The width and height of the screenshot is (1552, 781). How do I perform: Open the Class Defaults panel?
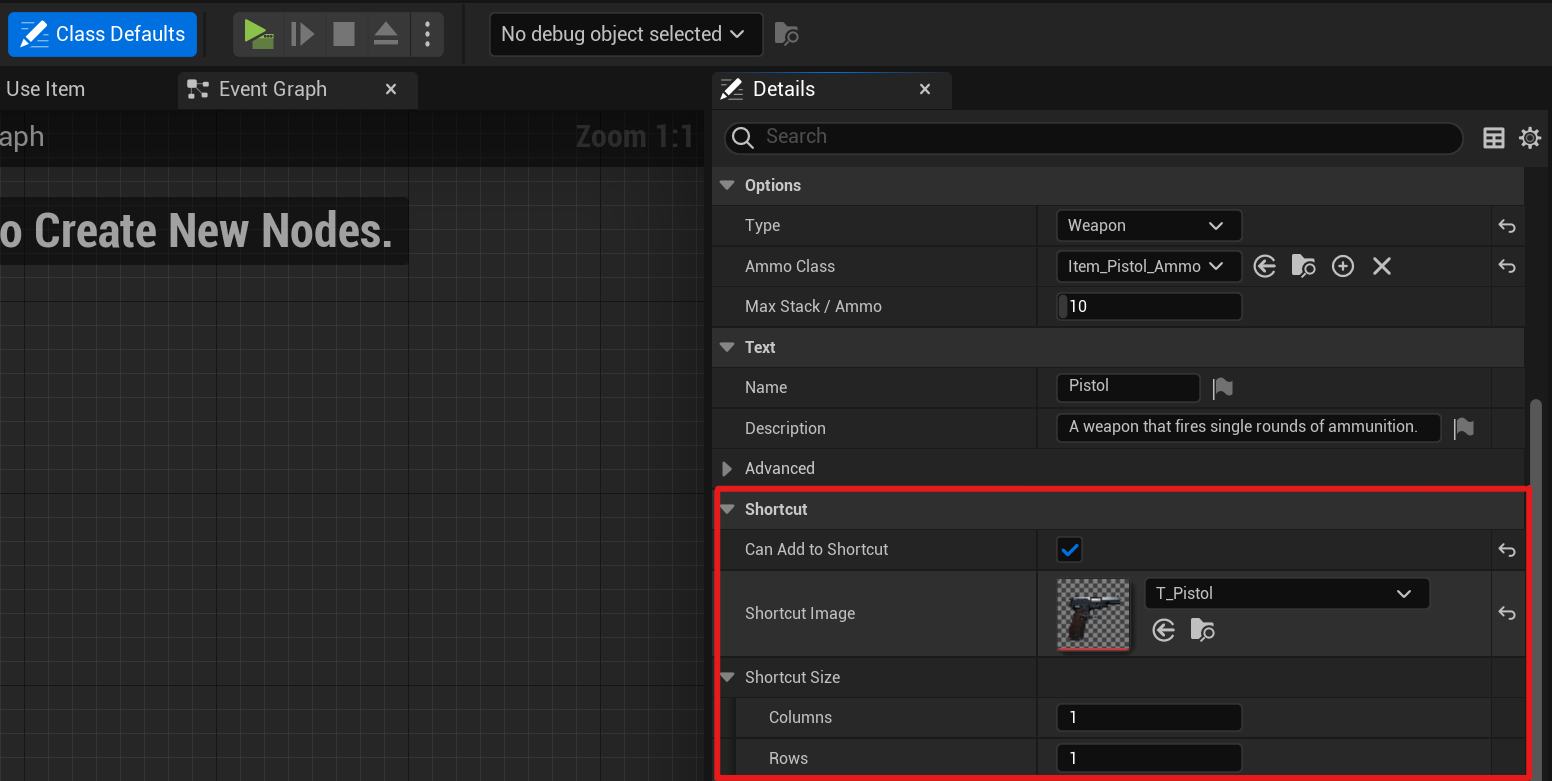point(102,34)
